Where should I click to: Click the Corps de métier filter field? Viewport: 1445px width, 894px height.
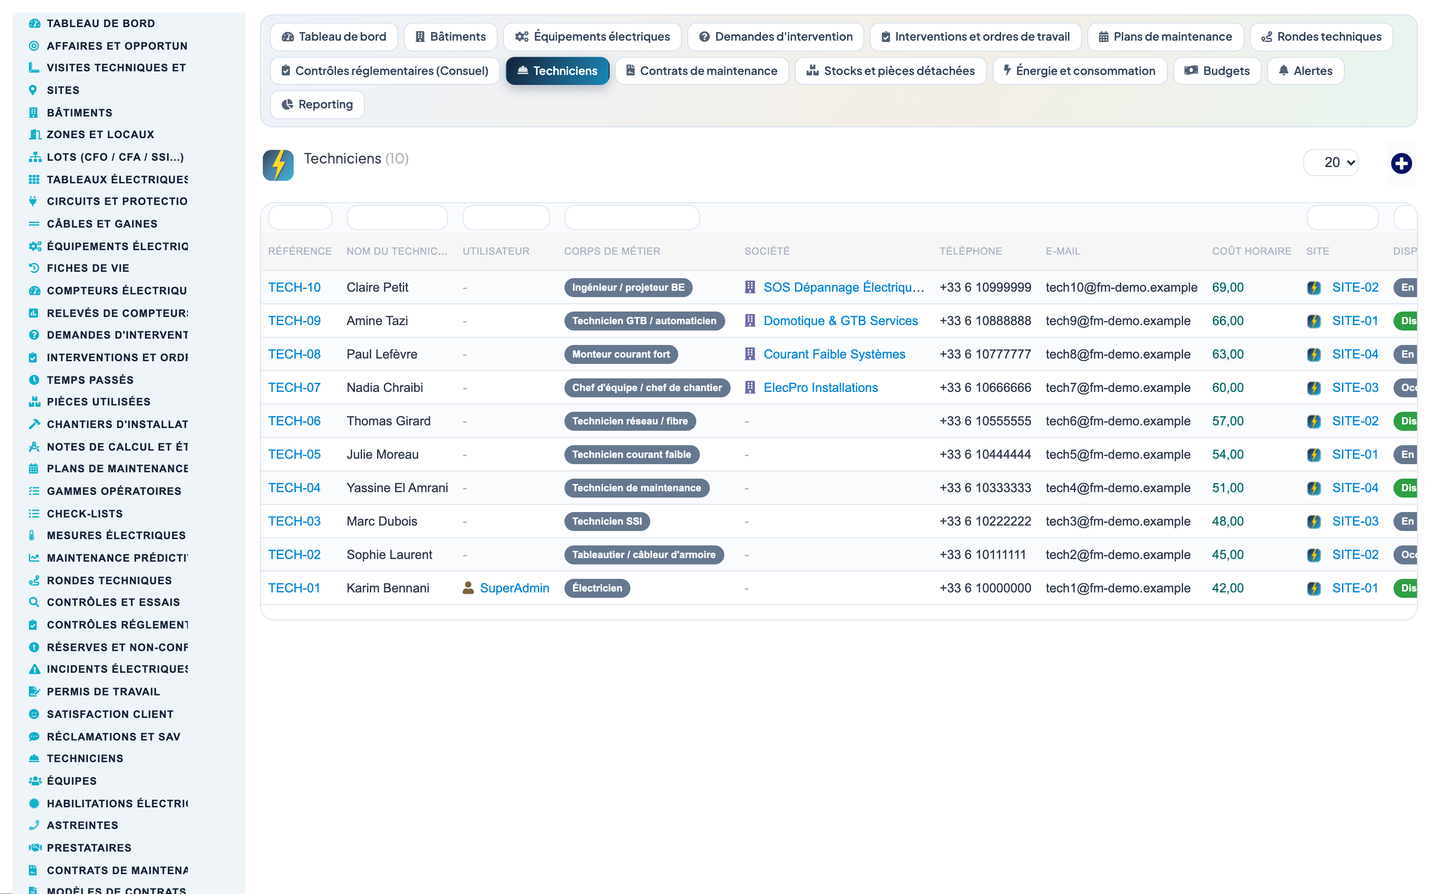point(631,217)
